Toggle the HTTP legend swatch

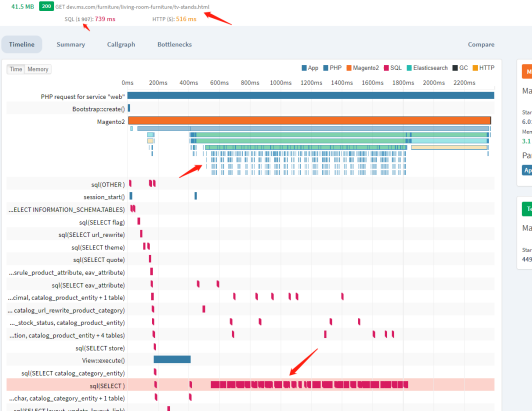tap(475, 68)
